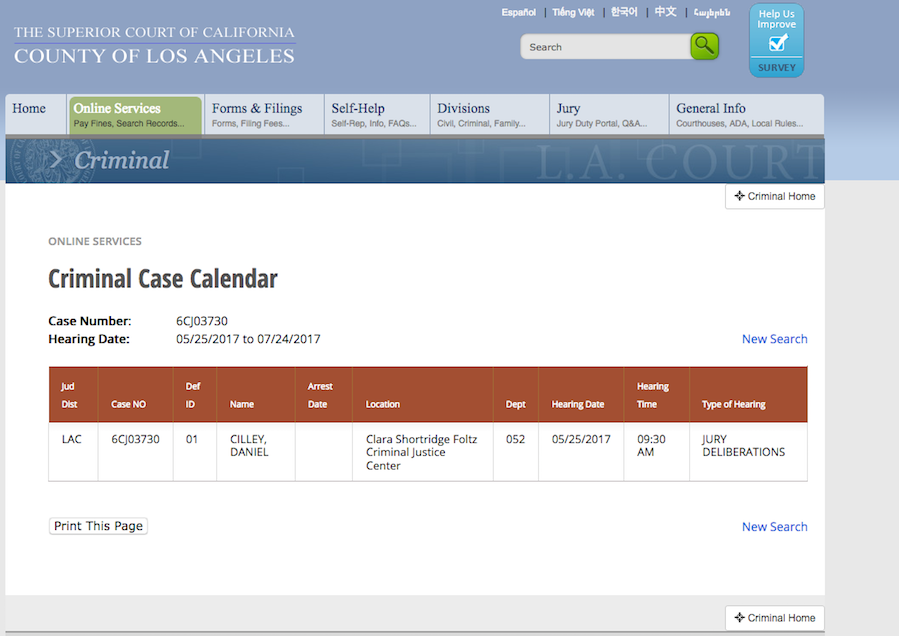Viewport: 899px width, 636px height.
Task: Click the Print This Page button
Action: pyautogui.click(x=98, y=526)
